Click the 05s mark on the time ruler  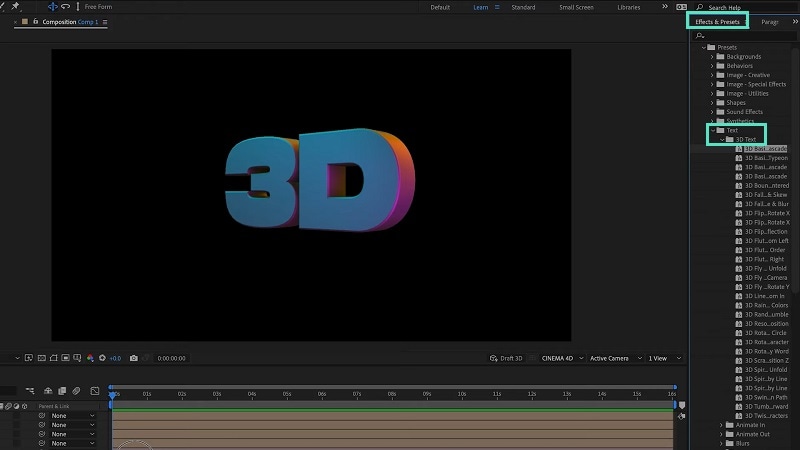point(287,394)
